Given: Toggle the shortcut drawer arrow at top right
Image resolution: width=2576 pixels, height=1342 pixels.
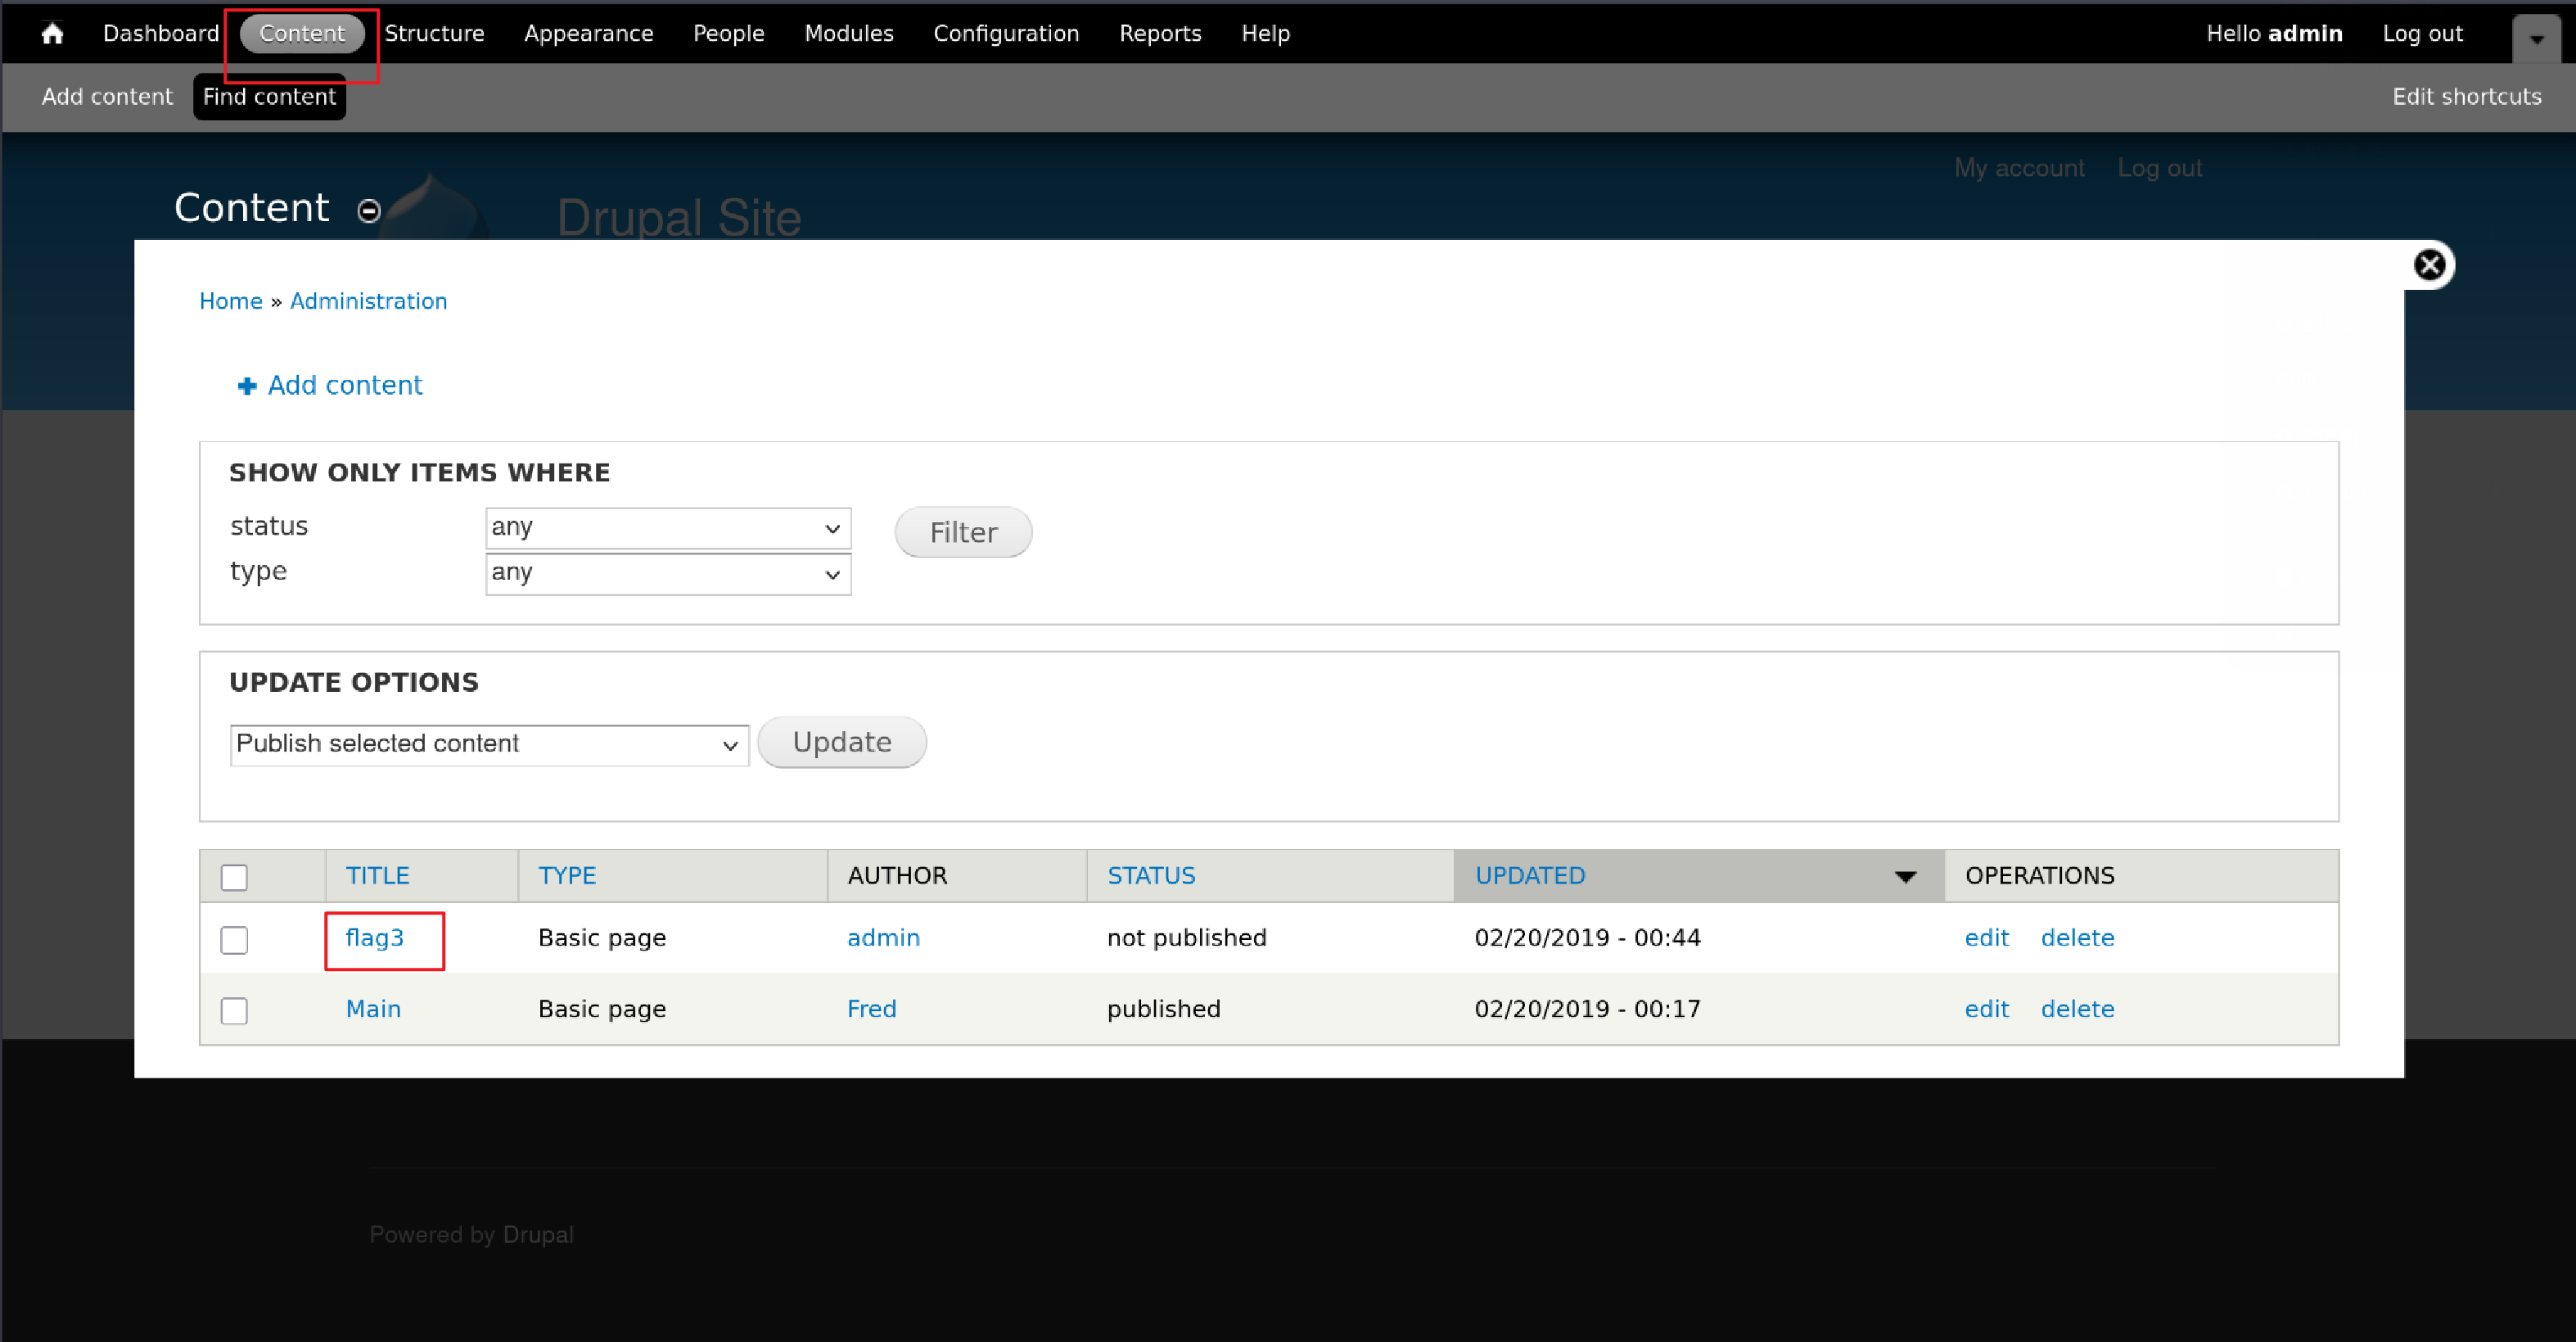Looking at the screenshot, I should click(2536, 40).
